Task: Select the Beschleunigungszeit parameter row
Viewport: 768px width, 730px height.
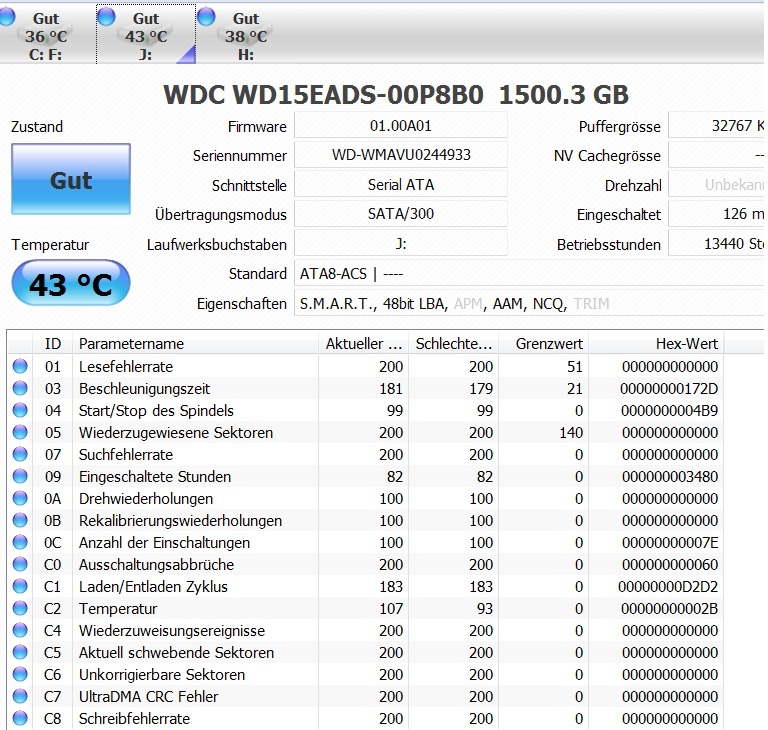Action: pos(366,388)
